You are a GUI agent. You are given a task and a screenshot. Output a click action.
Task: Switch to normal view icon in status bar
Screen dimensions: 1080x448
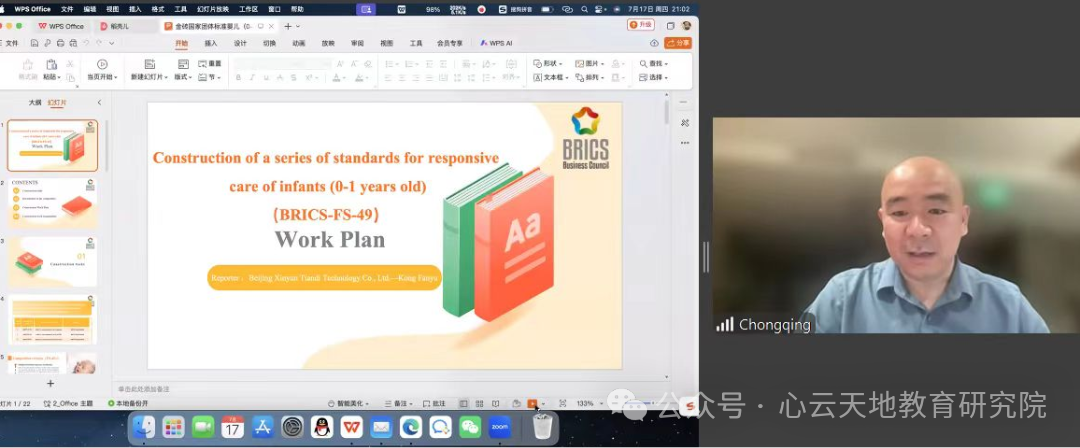click(x=464, y=403)
